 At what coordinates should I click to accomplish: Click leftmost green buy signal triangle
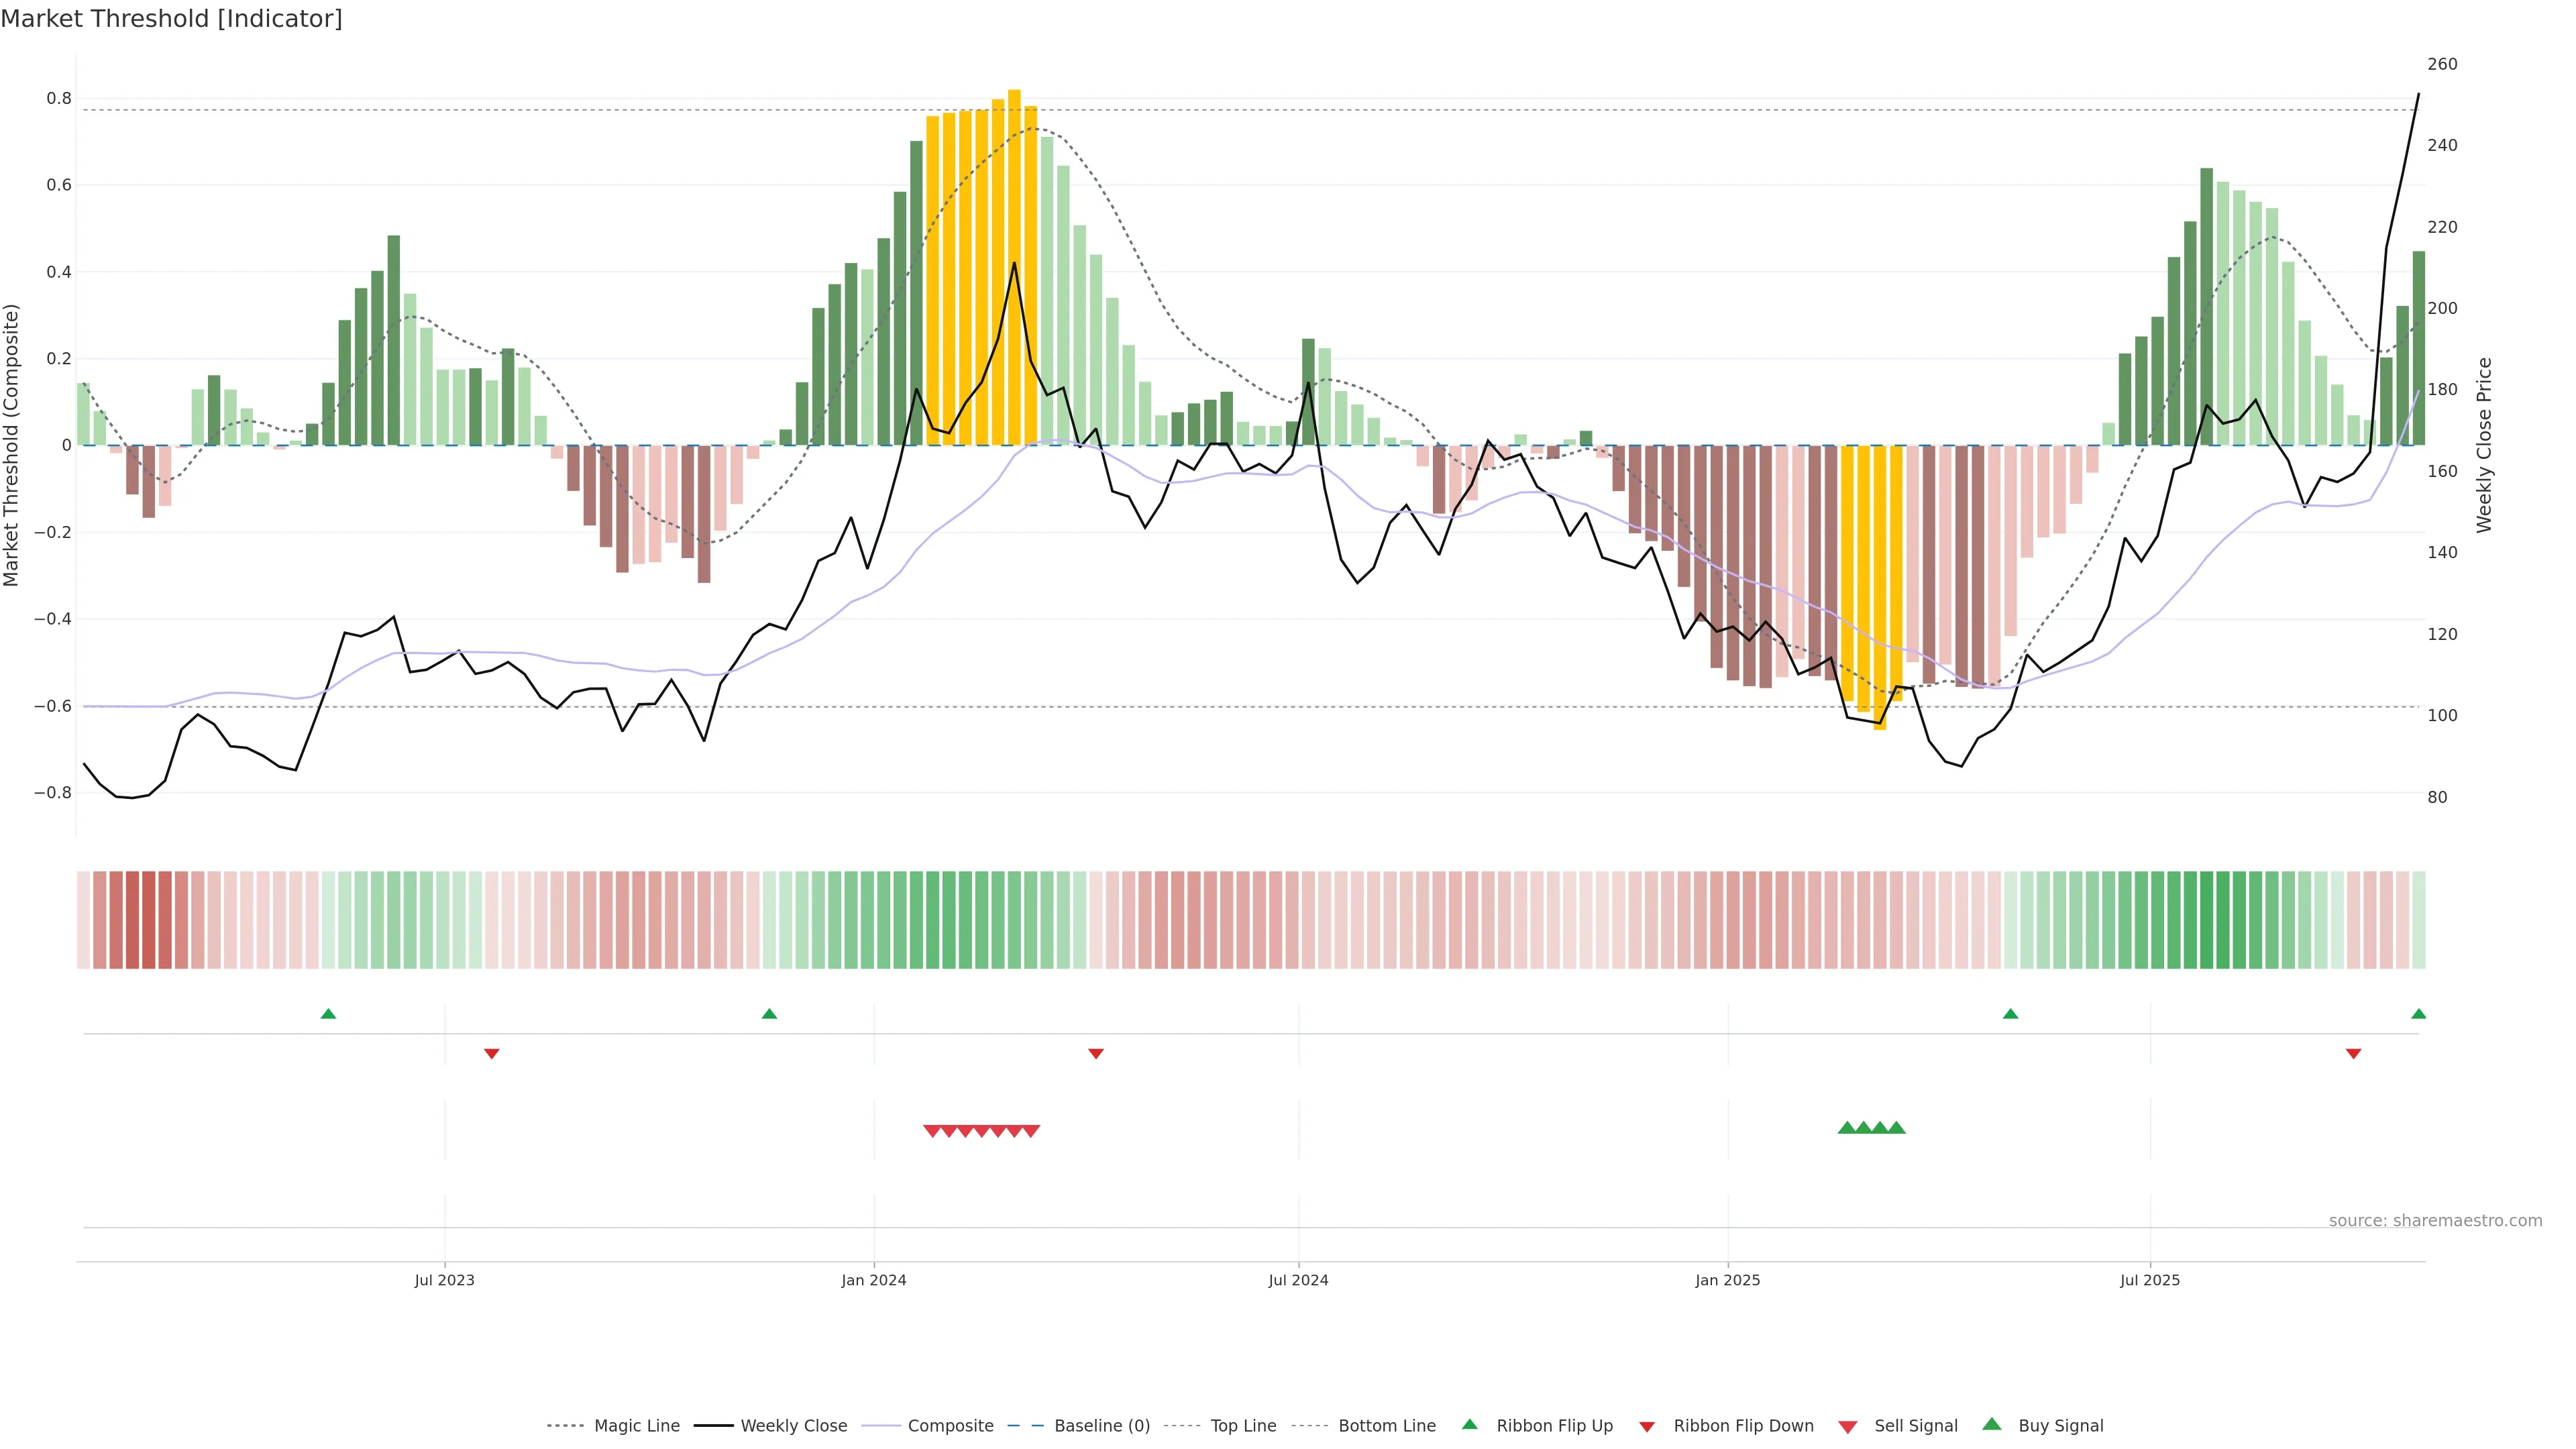coord(1847,1128)
